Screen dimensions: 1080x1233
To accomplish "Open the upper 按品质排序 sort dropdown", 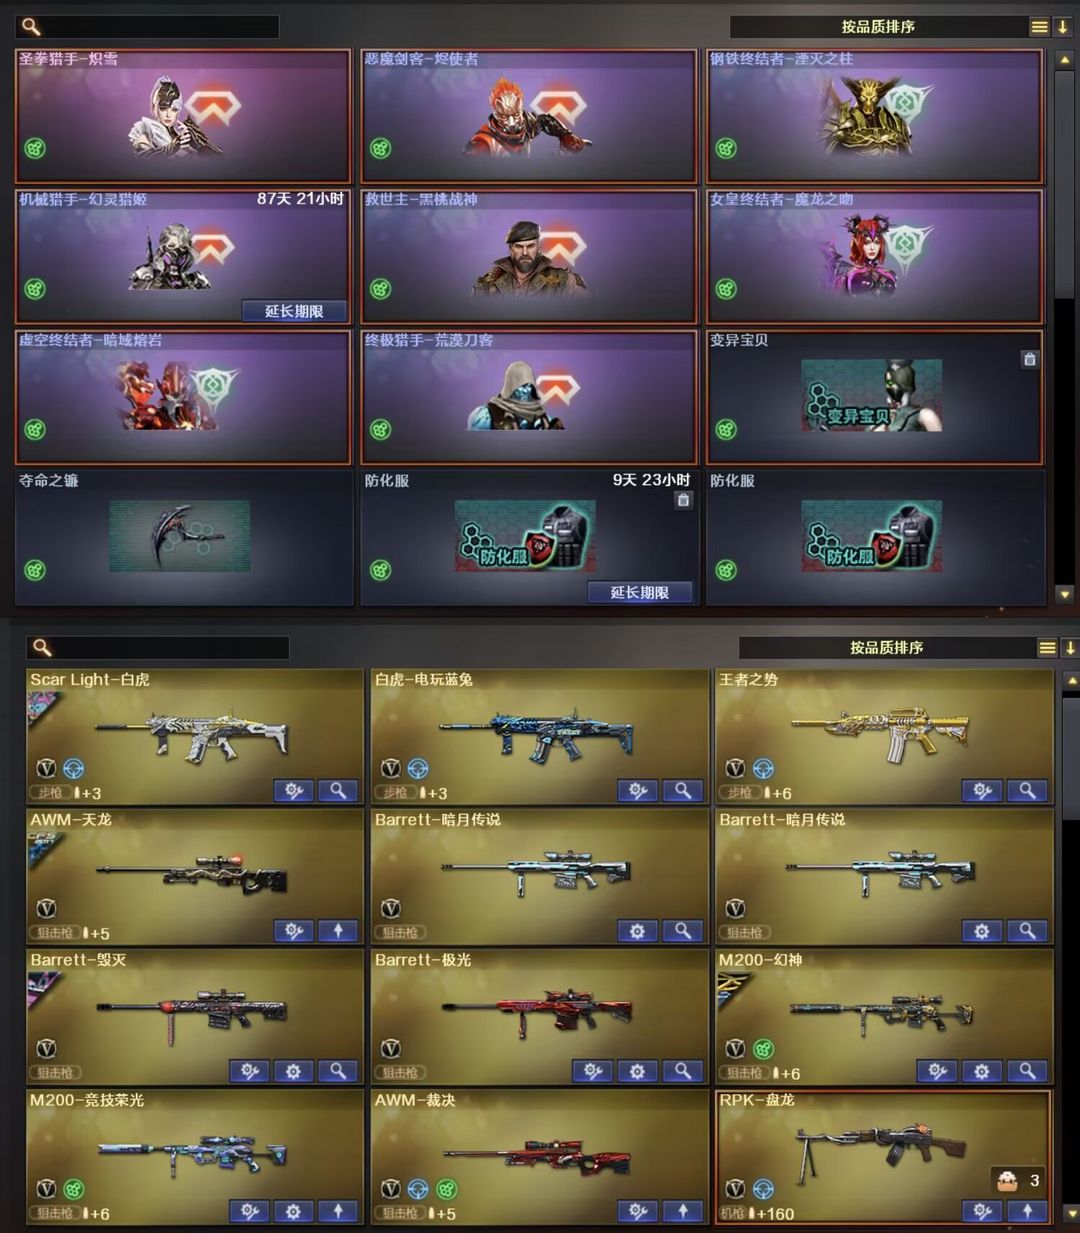I will tap(878, 27).
